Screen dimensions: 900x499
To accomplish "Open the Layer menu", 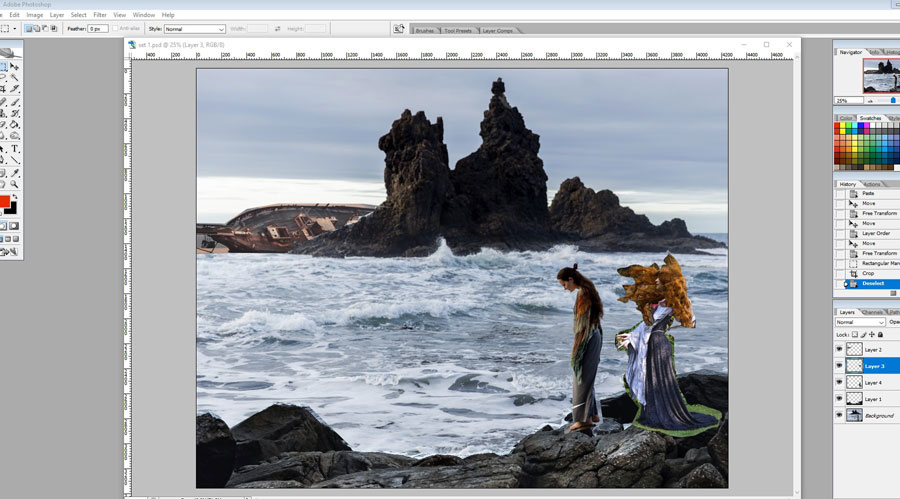I will [57, 15].
